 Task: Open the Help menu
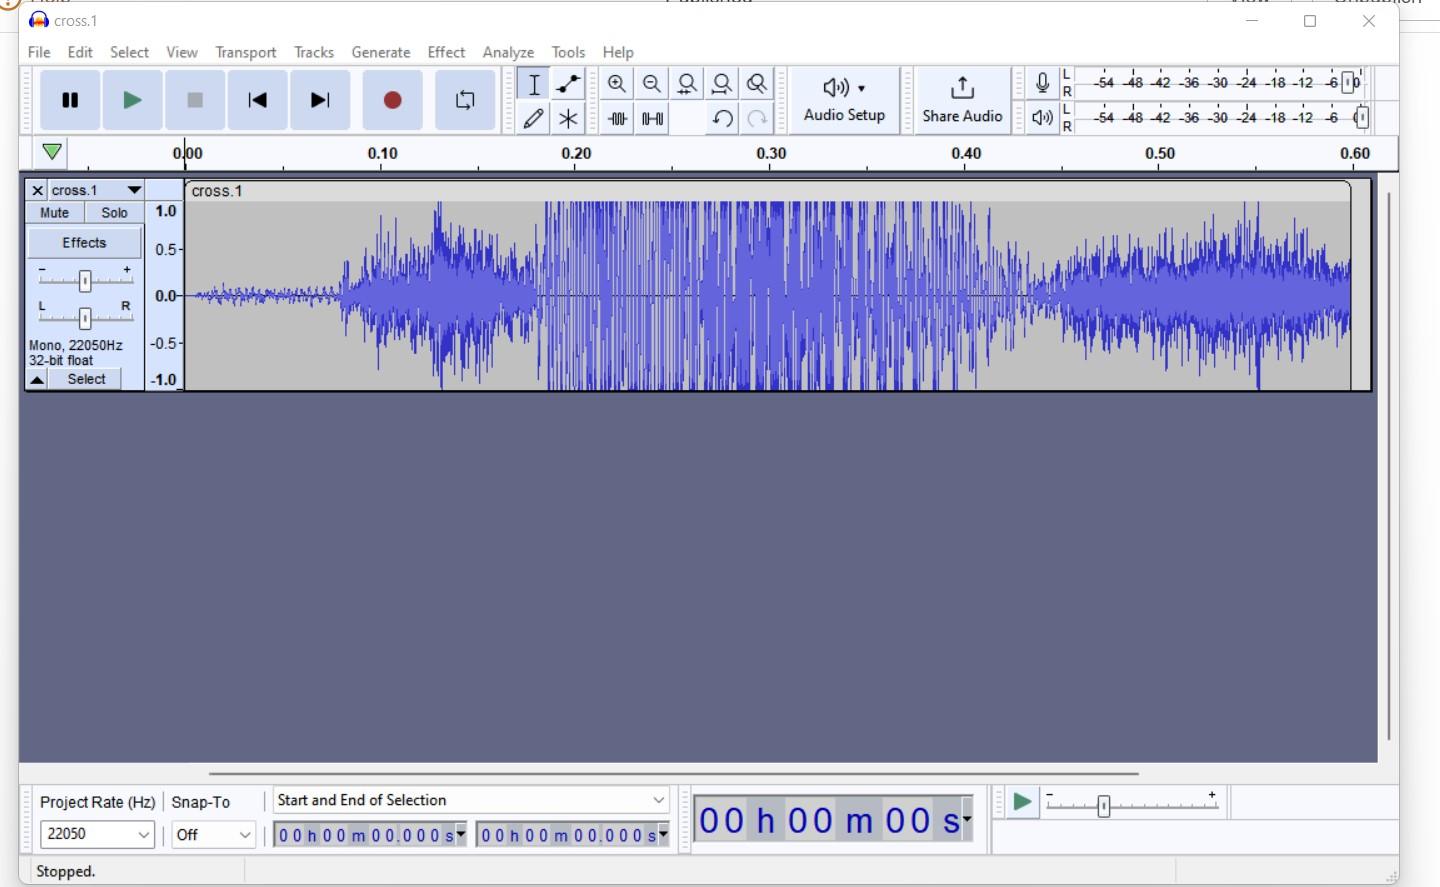(x=618, y=52)
